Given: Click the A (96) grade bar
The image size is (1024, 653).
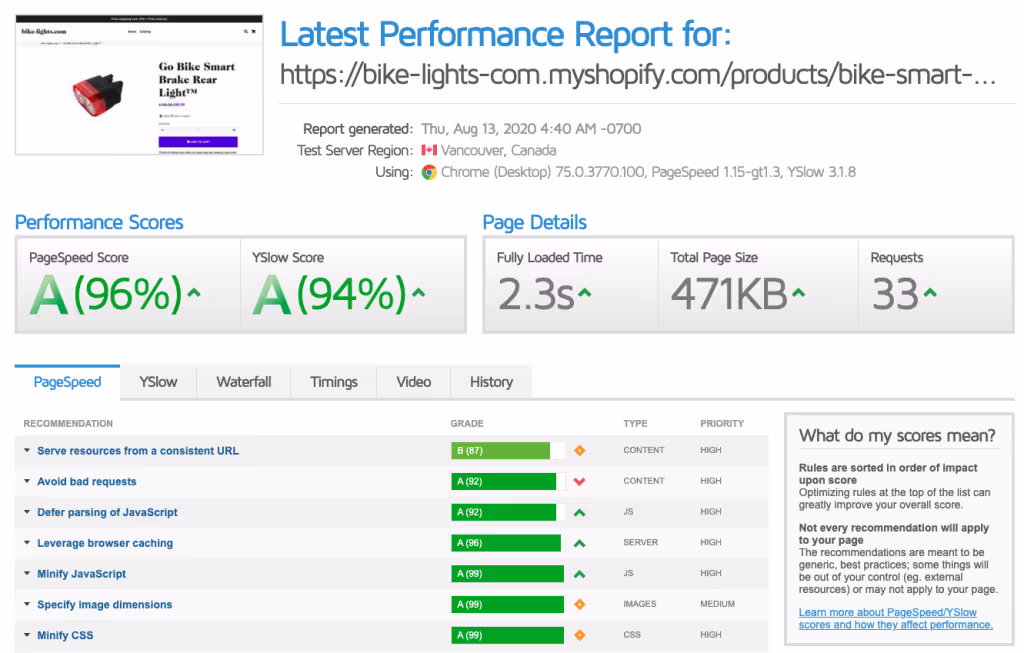Looking at the screenshot, I should [x=507, y=543].
